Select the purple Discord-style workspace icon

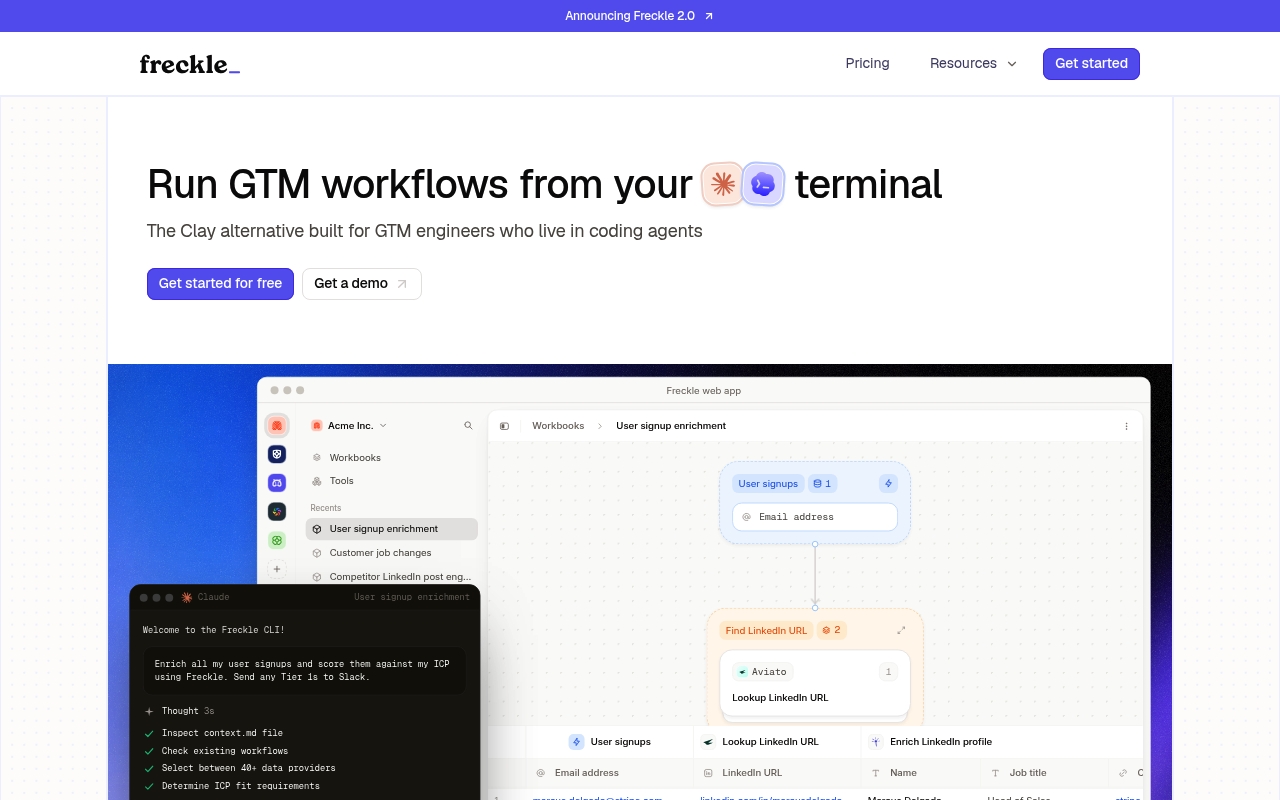[x=277, y=483]
